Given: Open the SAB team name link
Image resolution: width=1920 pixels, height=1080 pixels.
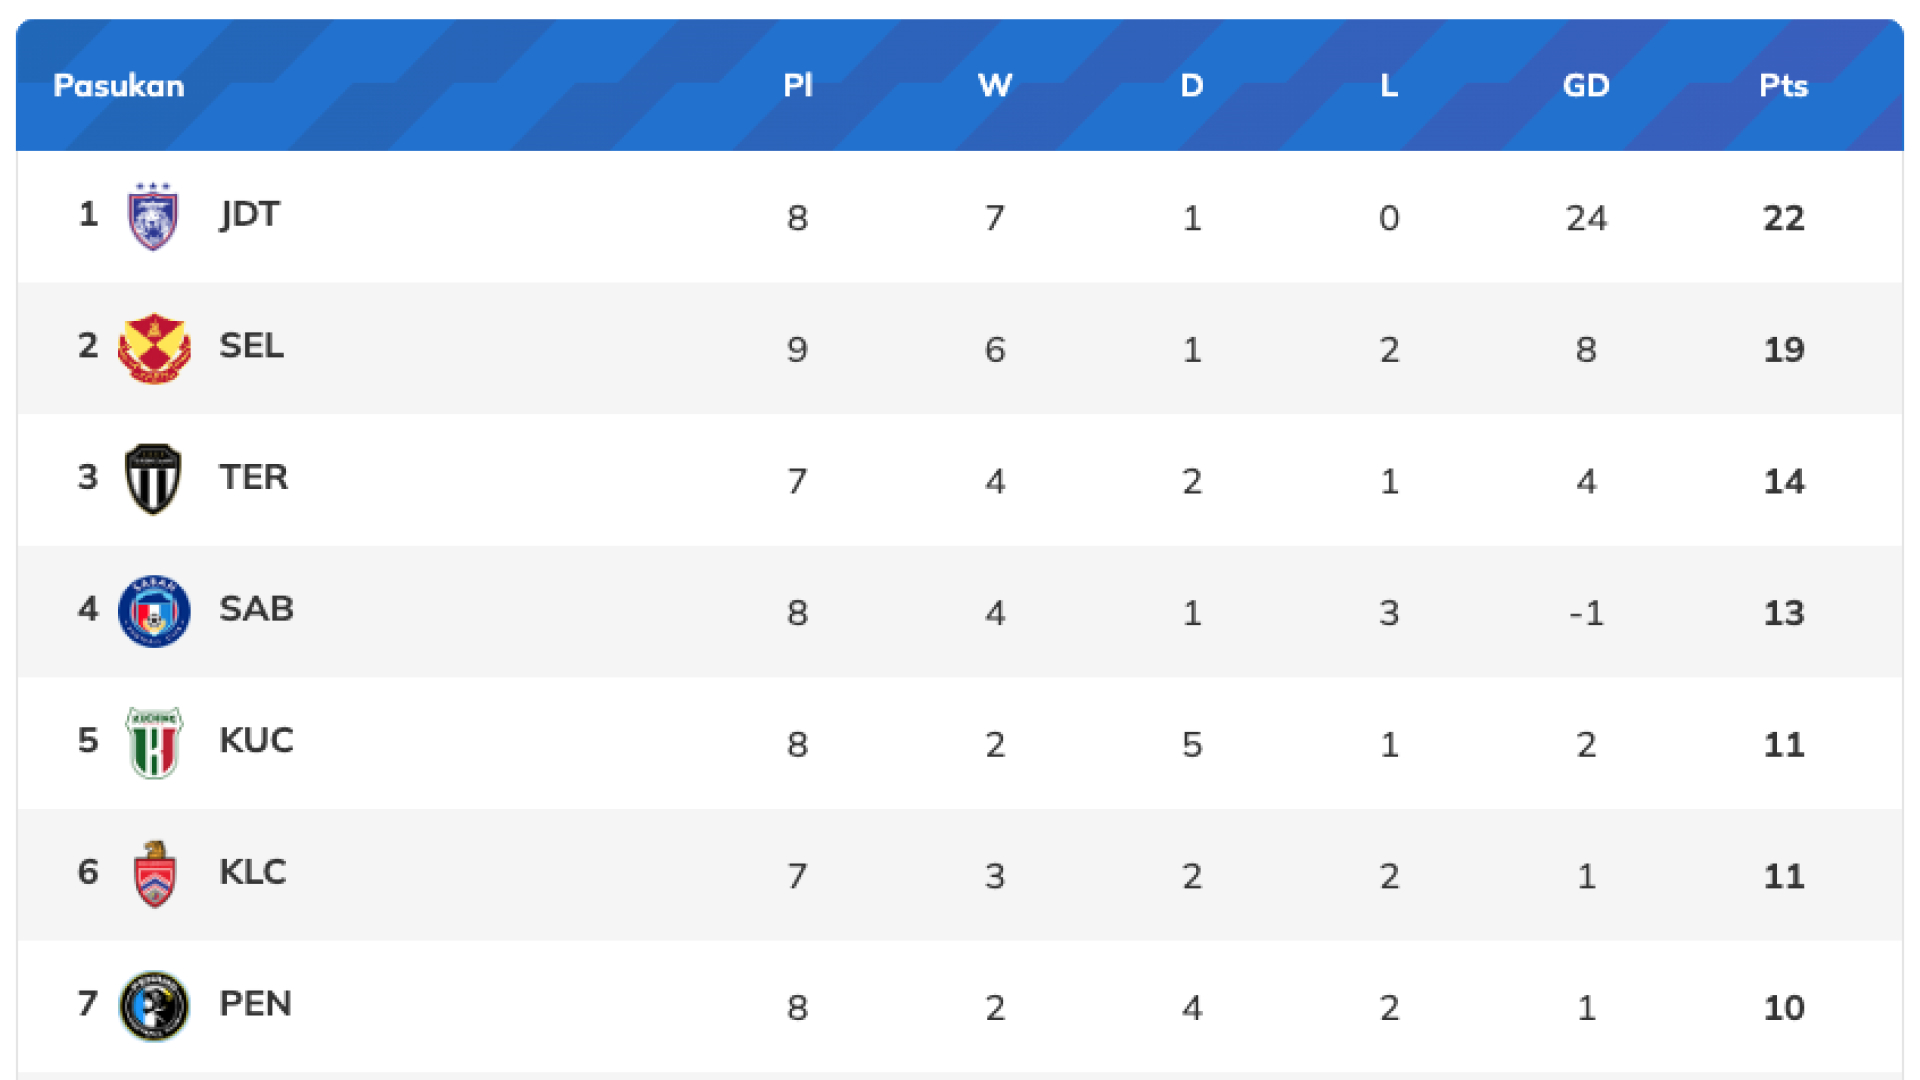Looking at the screenshot, I should coord(256,609).
